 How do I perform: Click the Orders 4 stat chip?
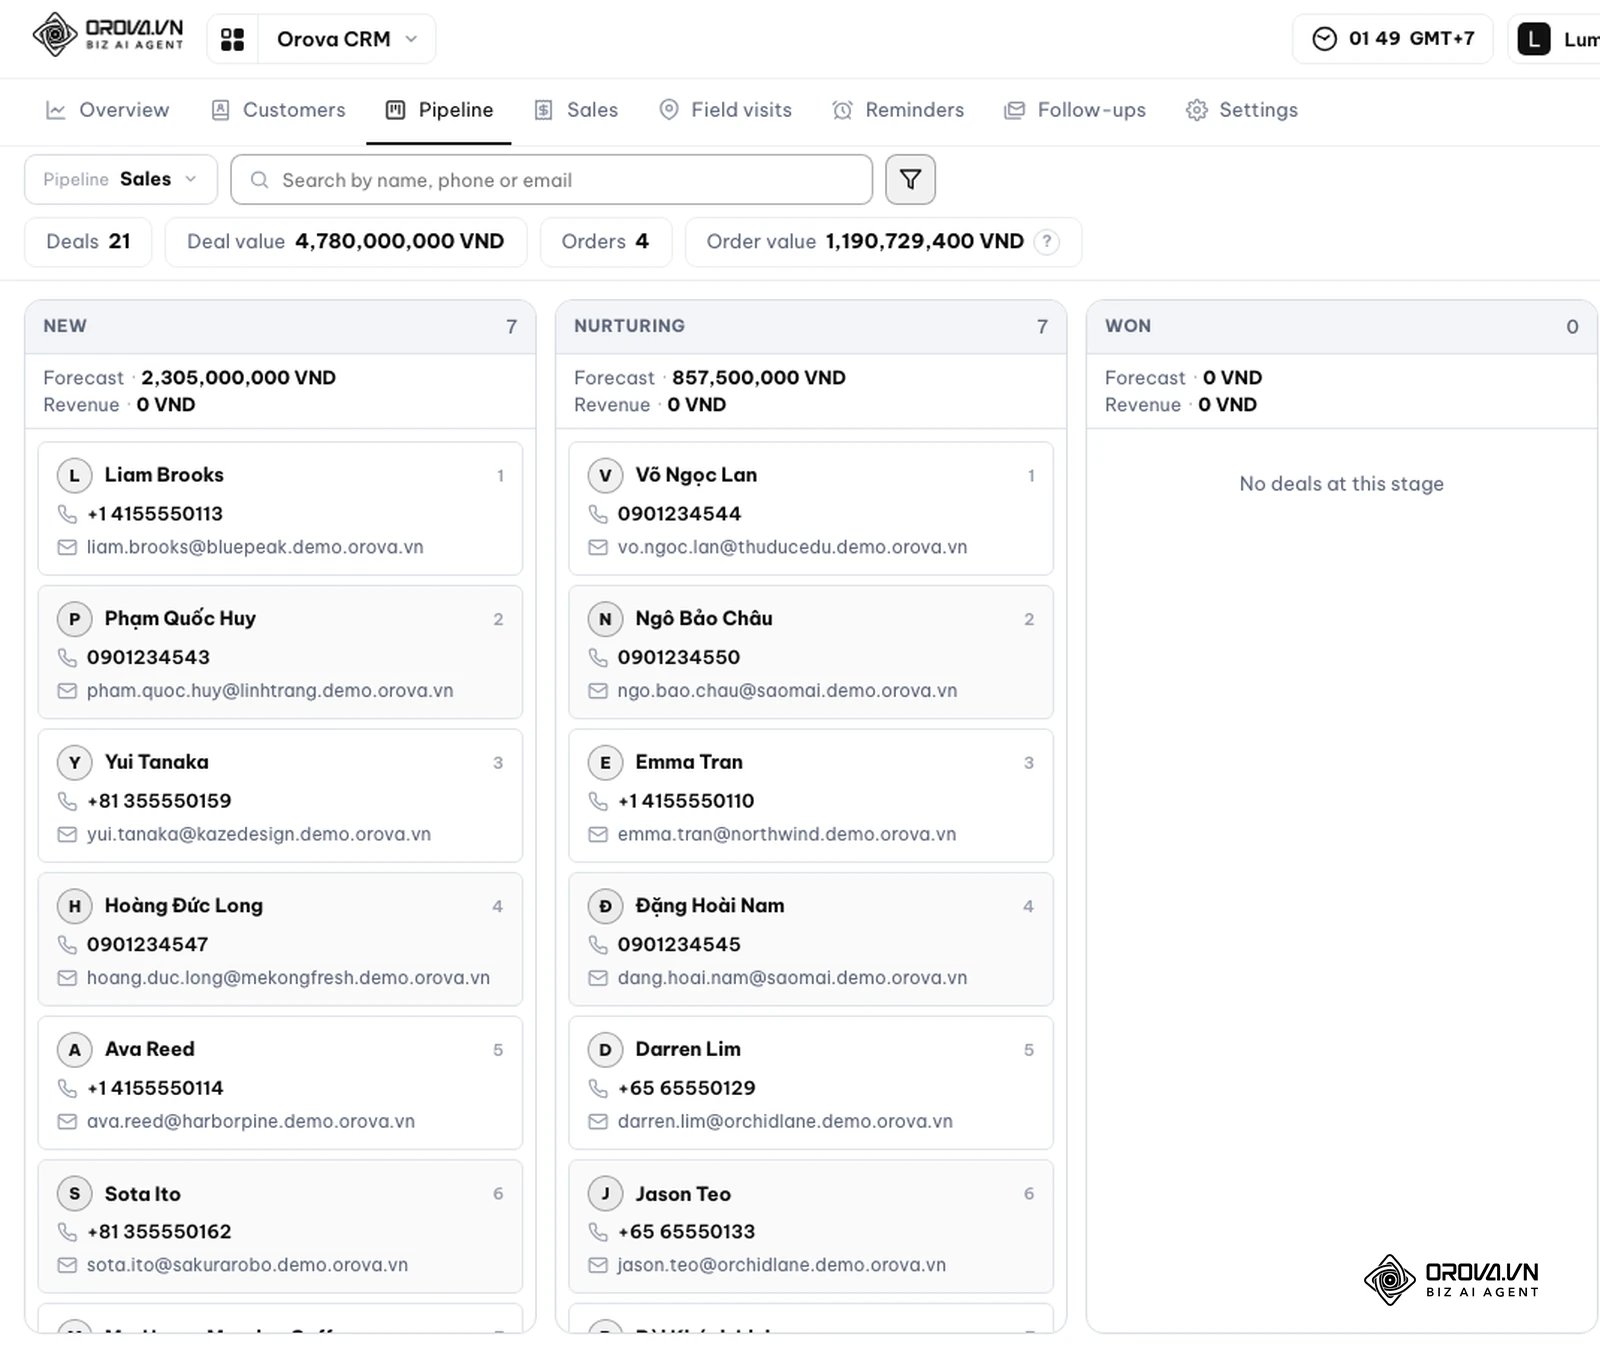606,241
